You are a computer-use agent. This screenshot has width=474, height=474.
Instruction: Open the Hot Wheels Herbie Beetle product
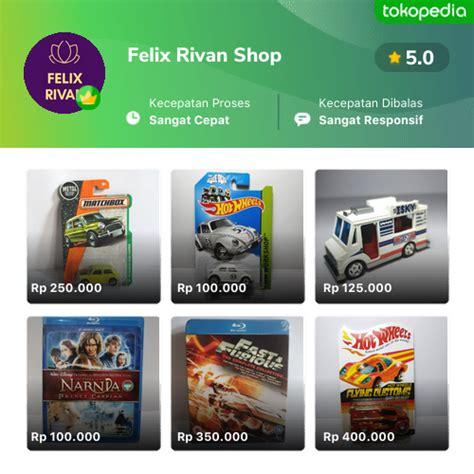tap(238, 236)
